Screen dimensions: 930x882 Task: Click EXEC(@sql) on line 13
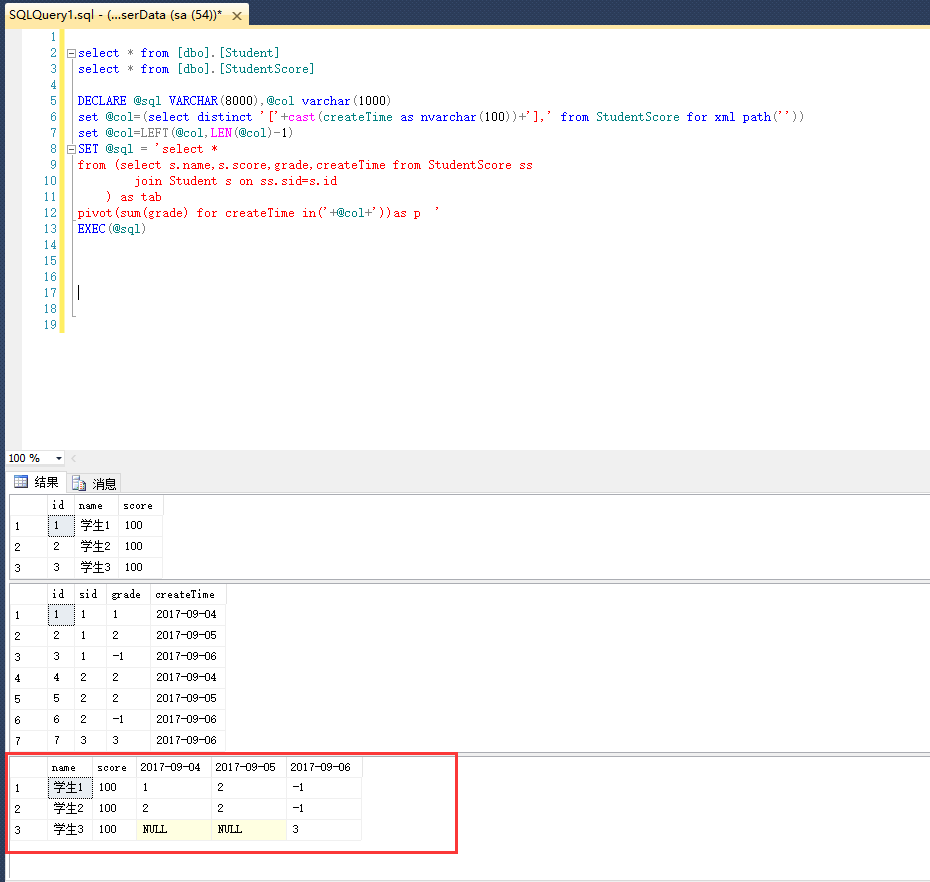click(112, 229)
